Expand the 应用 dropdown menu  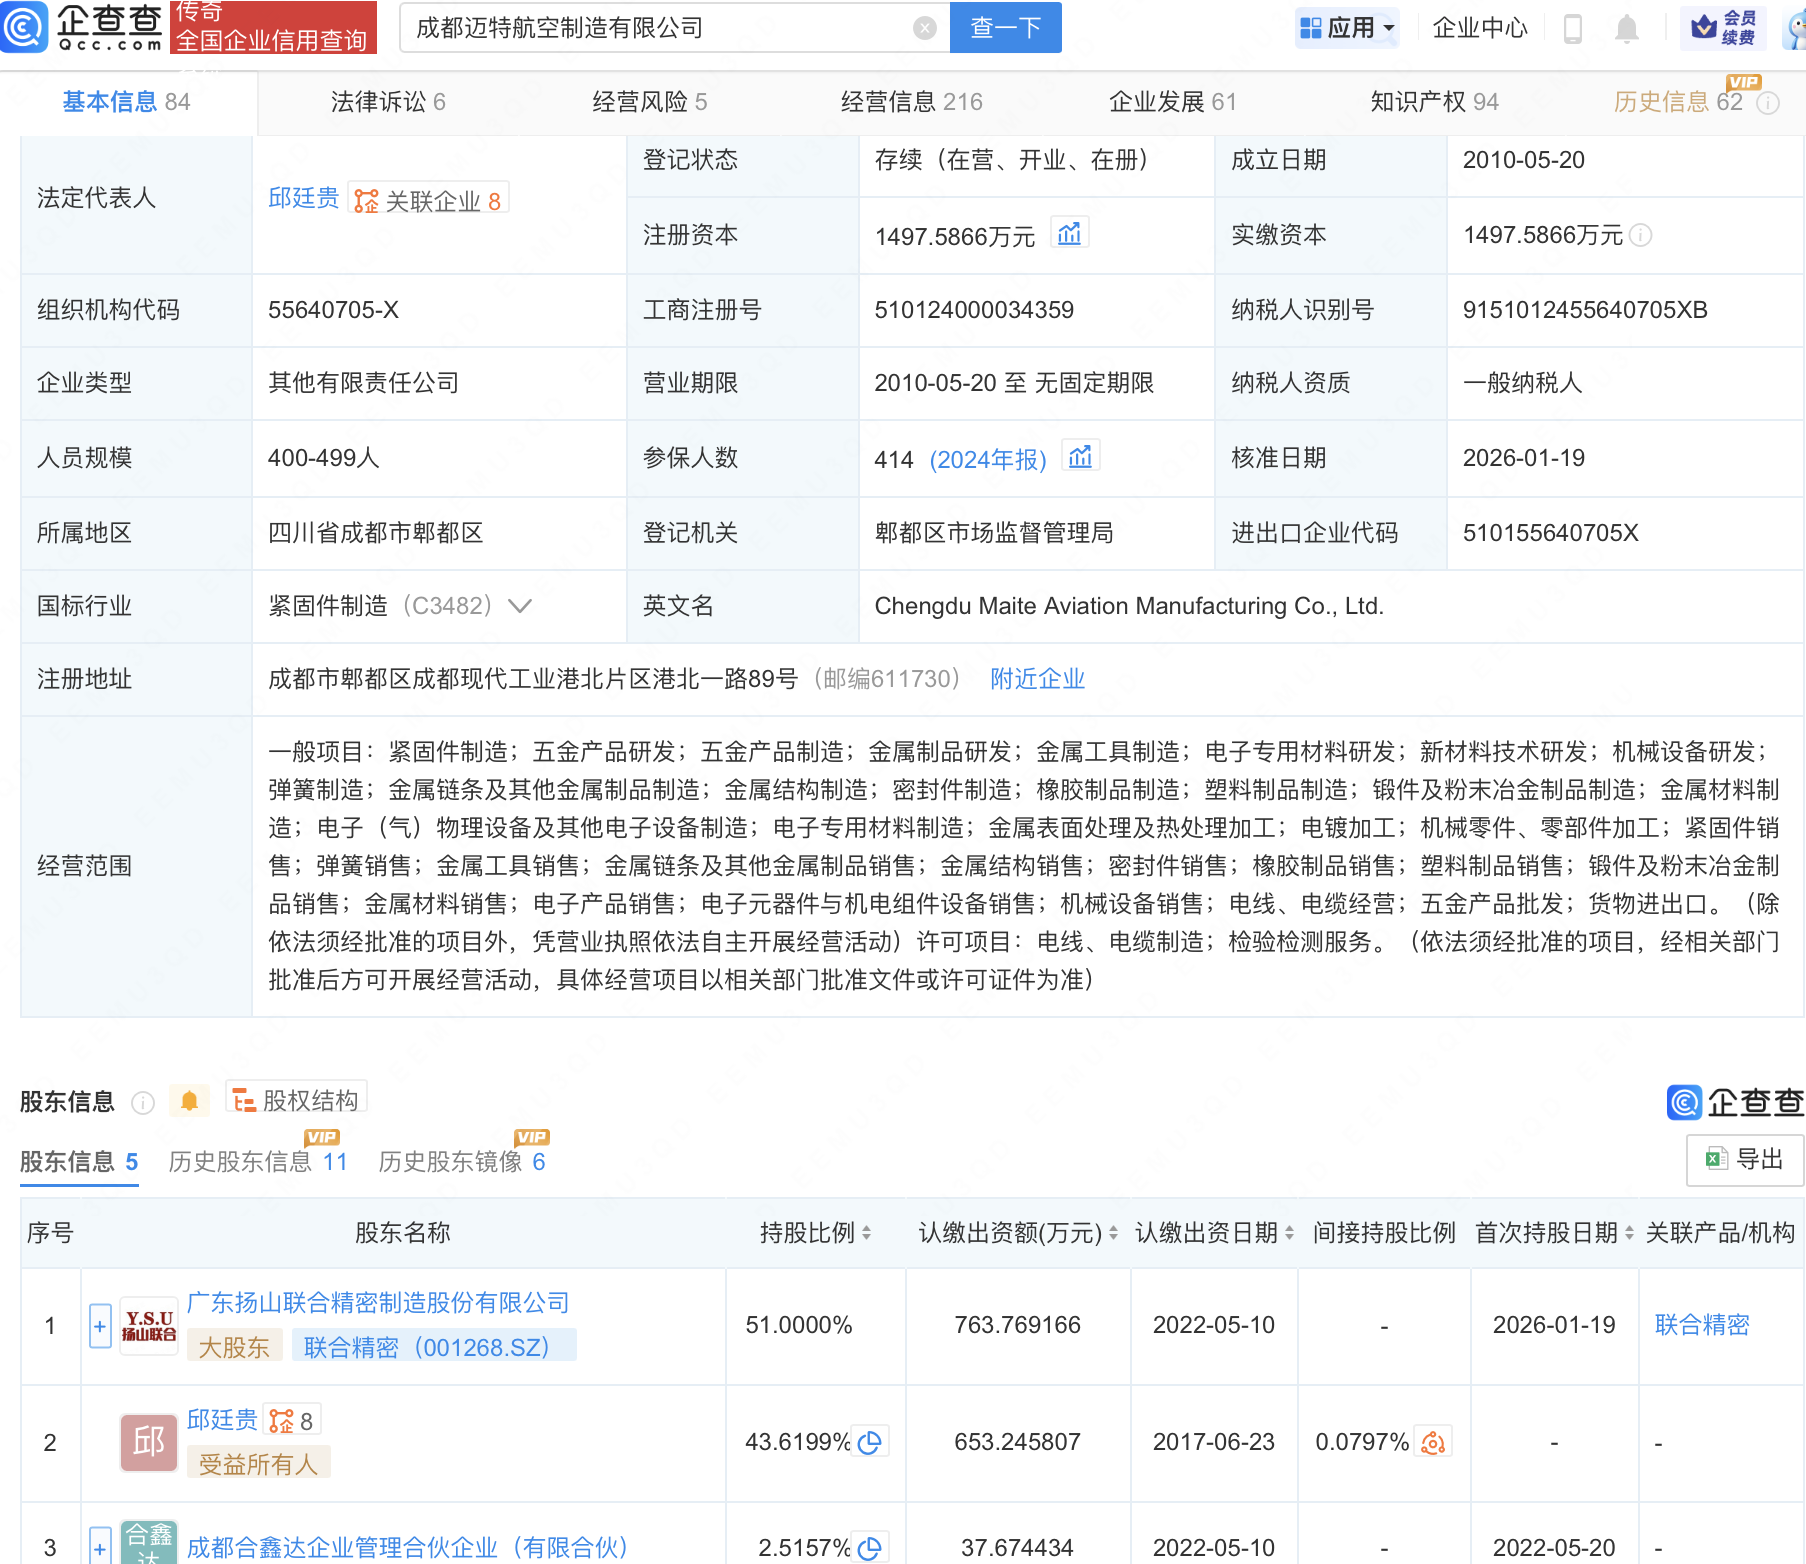(1346, 28)
